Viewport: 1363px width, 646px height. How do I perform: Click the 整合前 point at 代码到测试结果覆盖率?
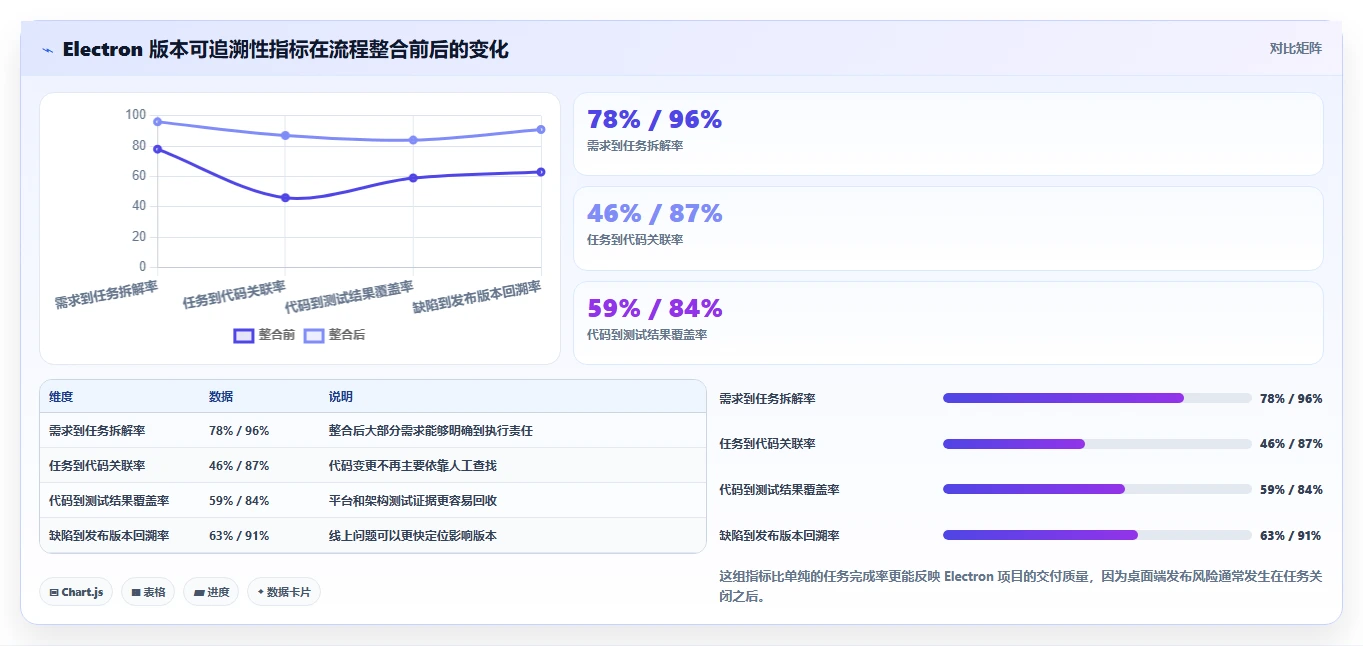coord(413,178)
